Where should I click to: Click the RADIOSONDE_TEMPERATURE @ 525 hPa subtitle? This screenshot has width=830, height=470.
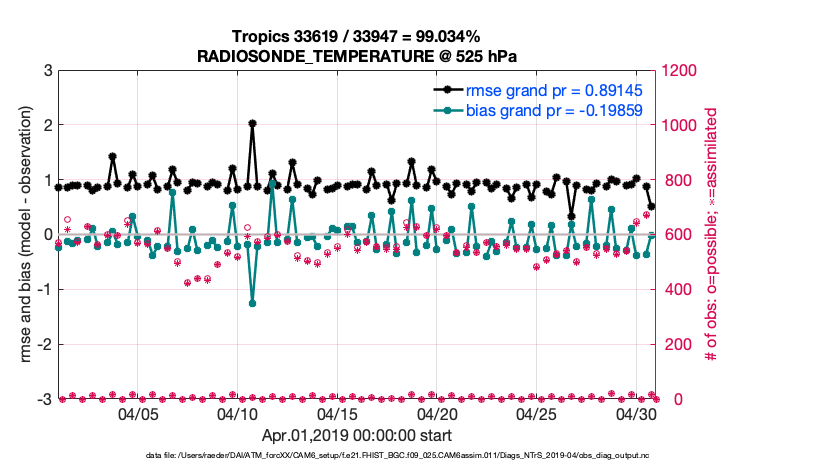click(x=357, y=55)
